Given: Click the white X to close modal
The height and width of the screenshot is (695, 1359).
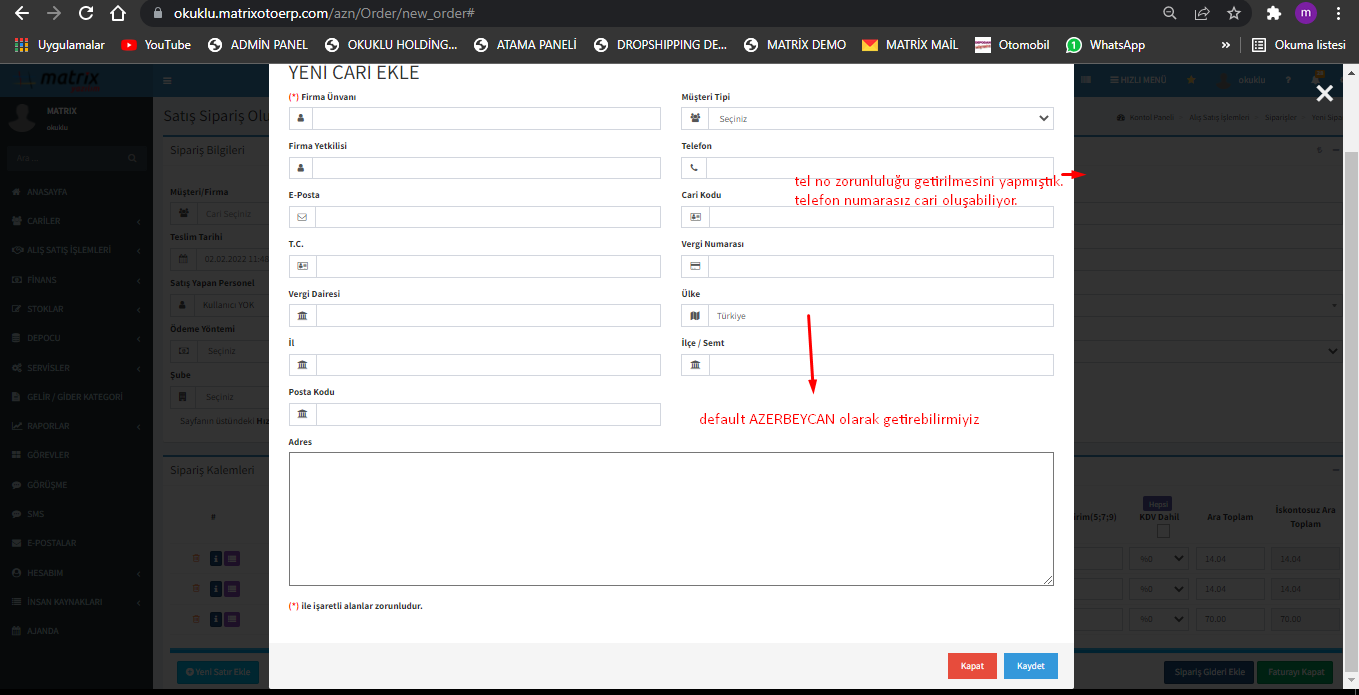Looking at the screenshot, I should pos(1324,94).
